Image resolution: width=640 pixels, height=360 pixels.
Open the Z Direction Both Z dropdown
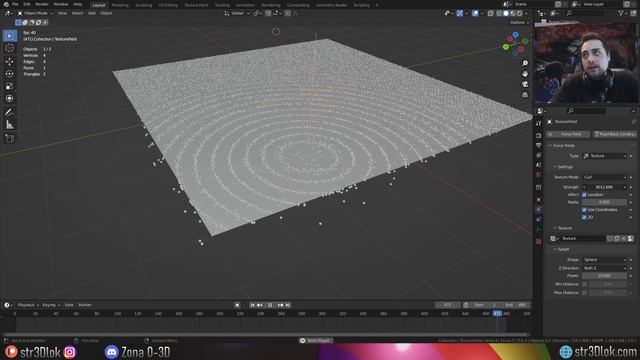pyautogui.click(x=604, y=268)
